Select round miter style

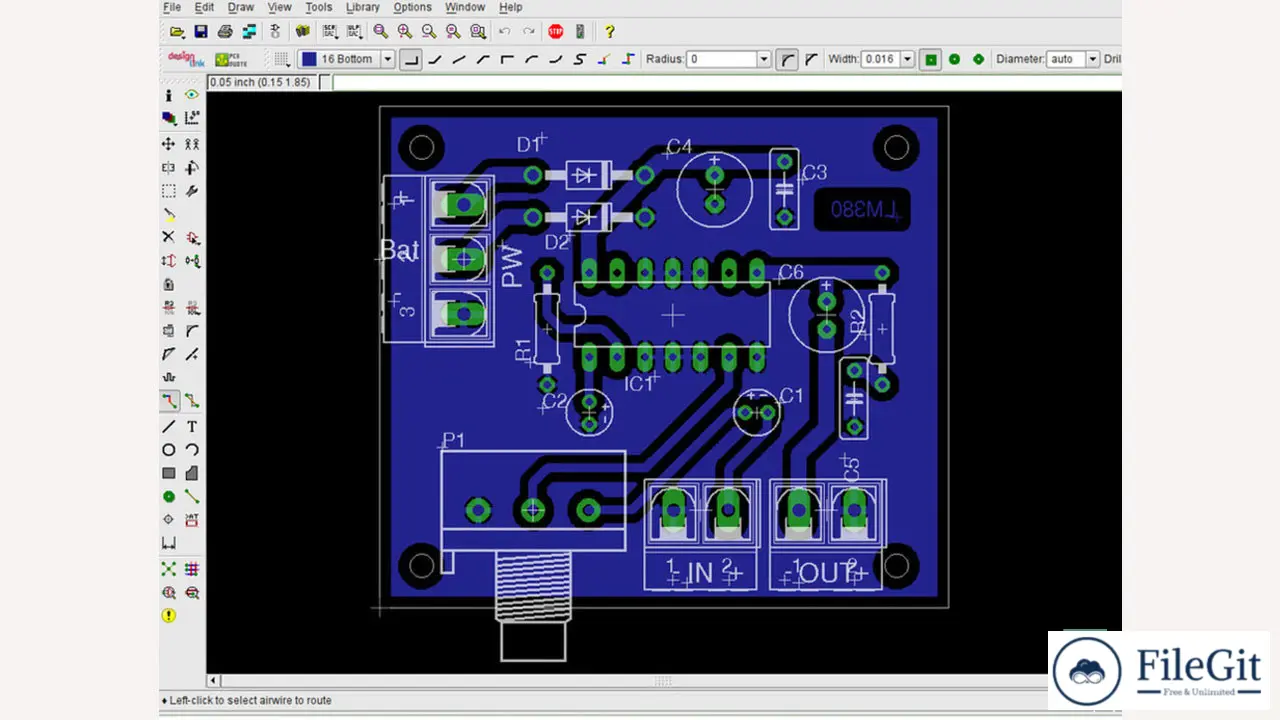[787, 59]
